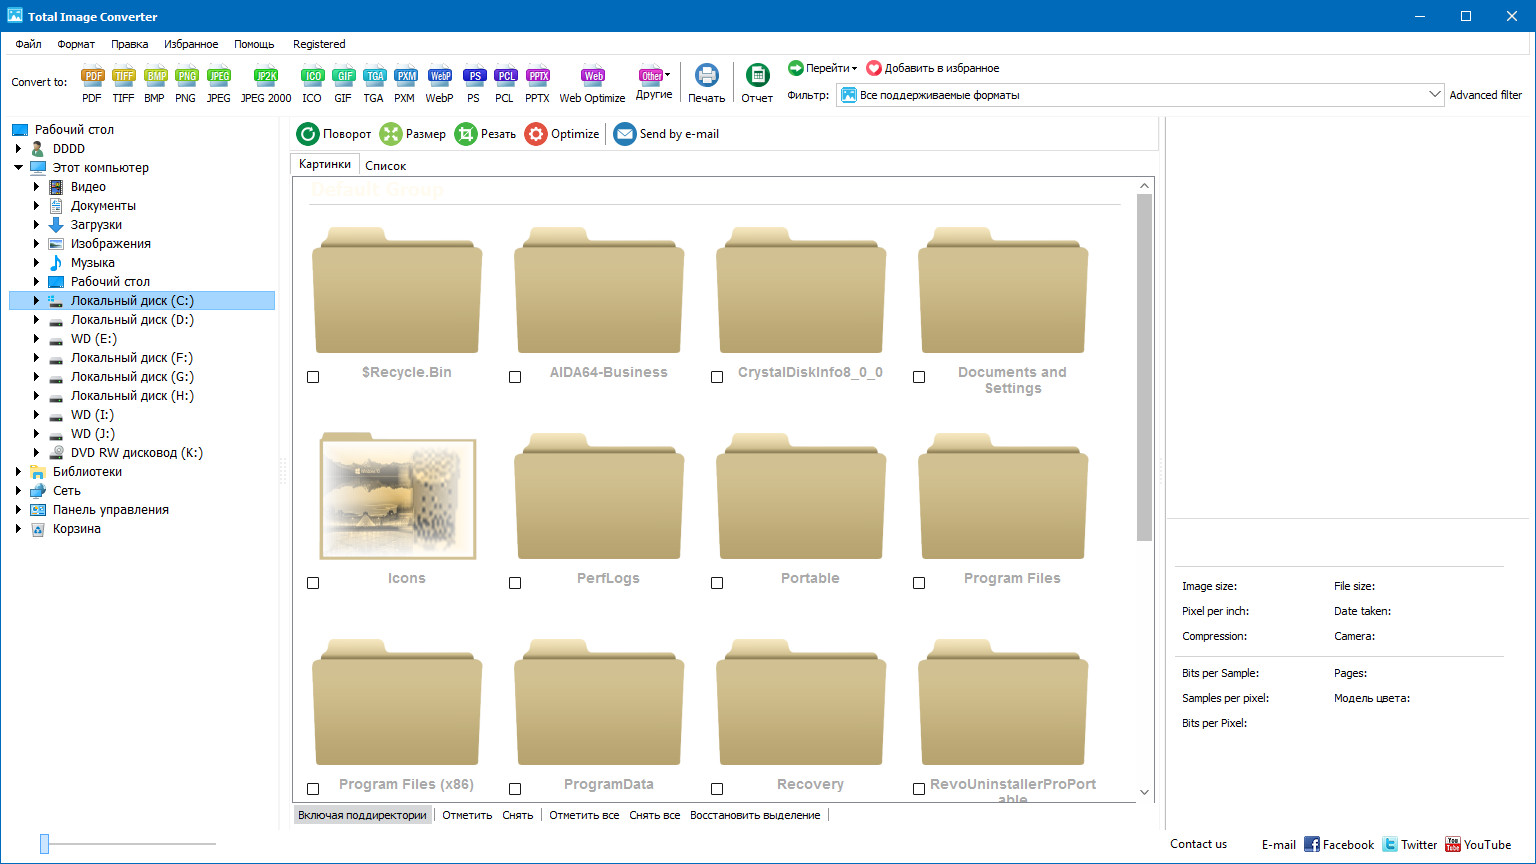The image size is (1536, 864).
Task: Choose PCL conversion icon
Action: (x=505, y=77)
